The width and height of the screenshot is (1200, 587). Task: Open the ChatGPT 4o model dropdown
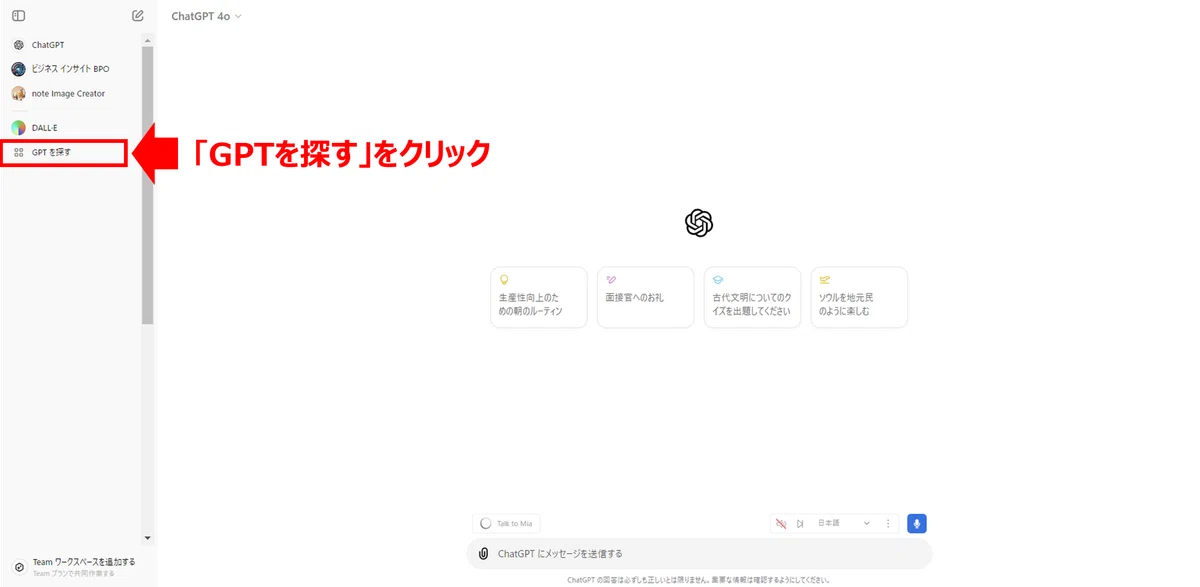click(207, 16)
